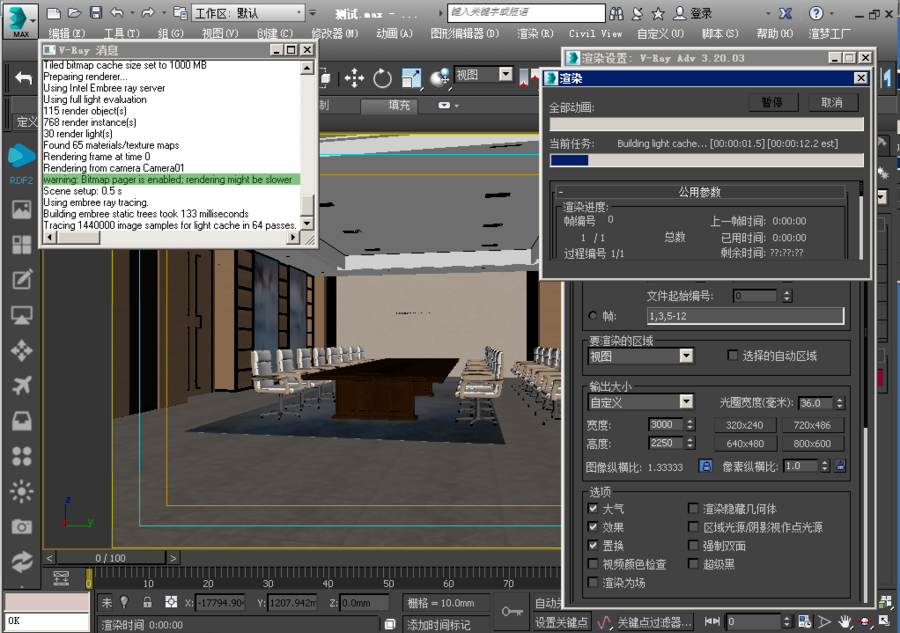
Task: Select the Rotate tool in the main toolbar
Action: (x=382, y=78)
